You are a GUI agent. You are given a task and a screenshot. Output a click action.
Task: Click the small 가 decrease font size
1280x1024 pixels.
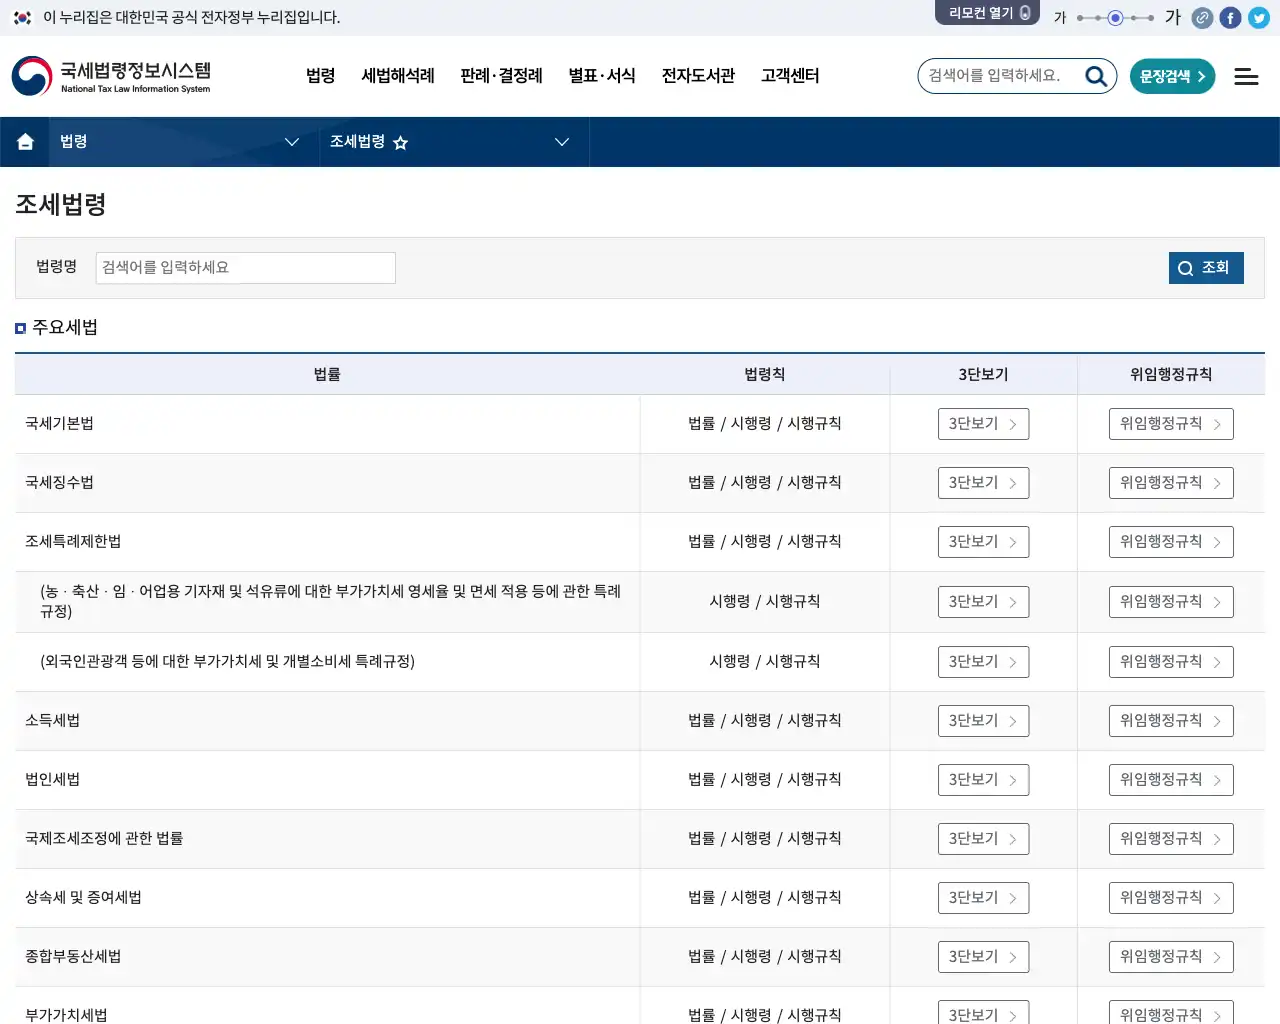pos(1060,18)
